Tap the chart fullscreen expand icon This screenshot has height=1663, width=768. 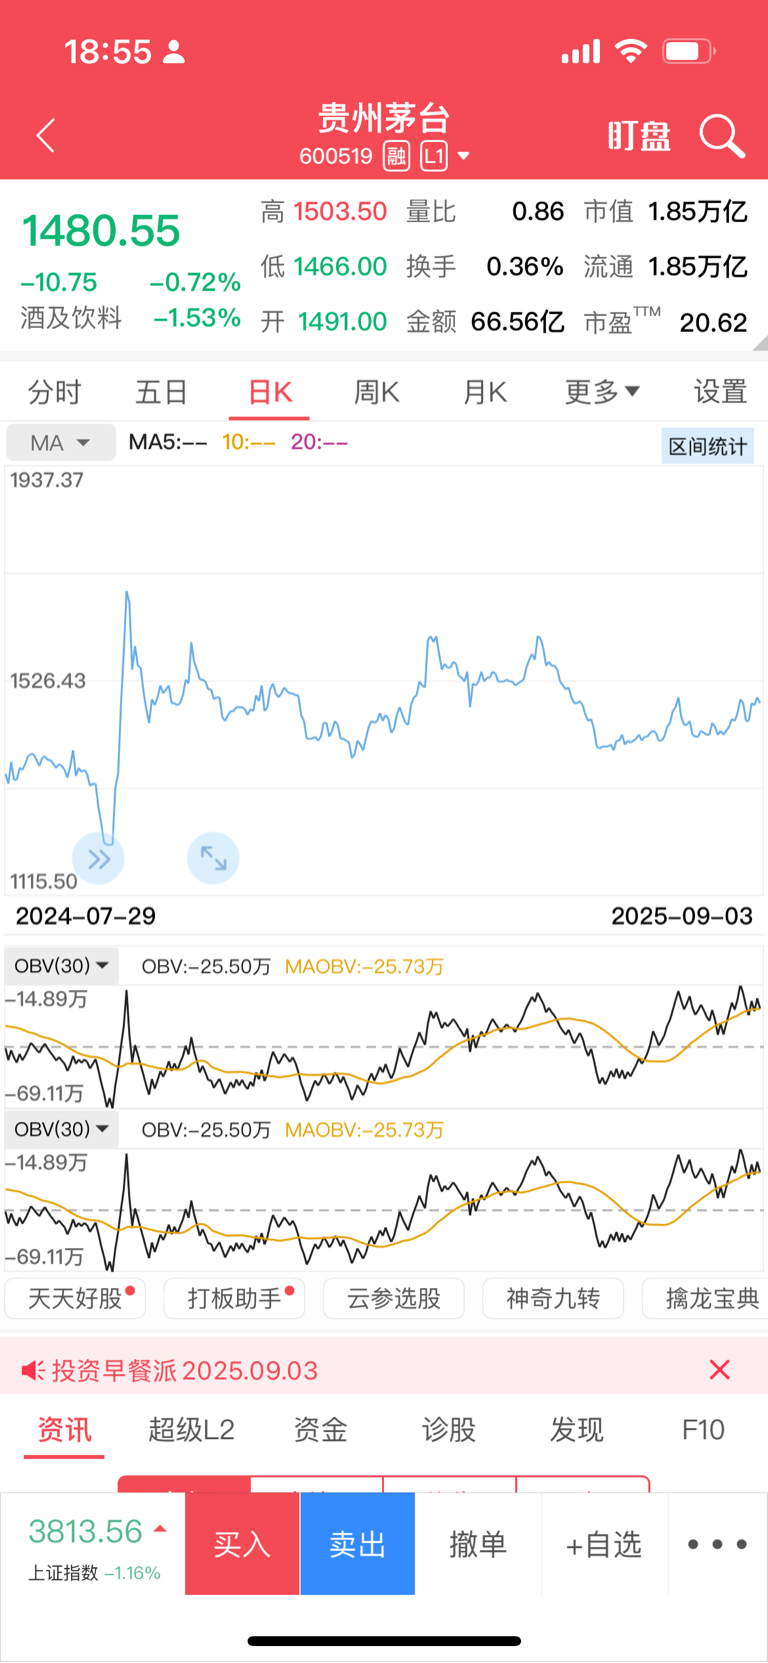point(213,858)
